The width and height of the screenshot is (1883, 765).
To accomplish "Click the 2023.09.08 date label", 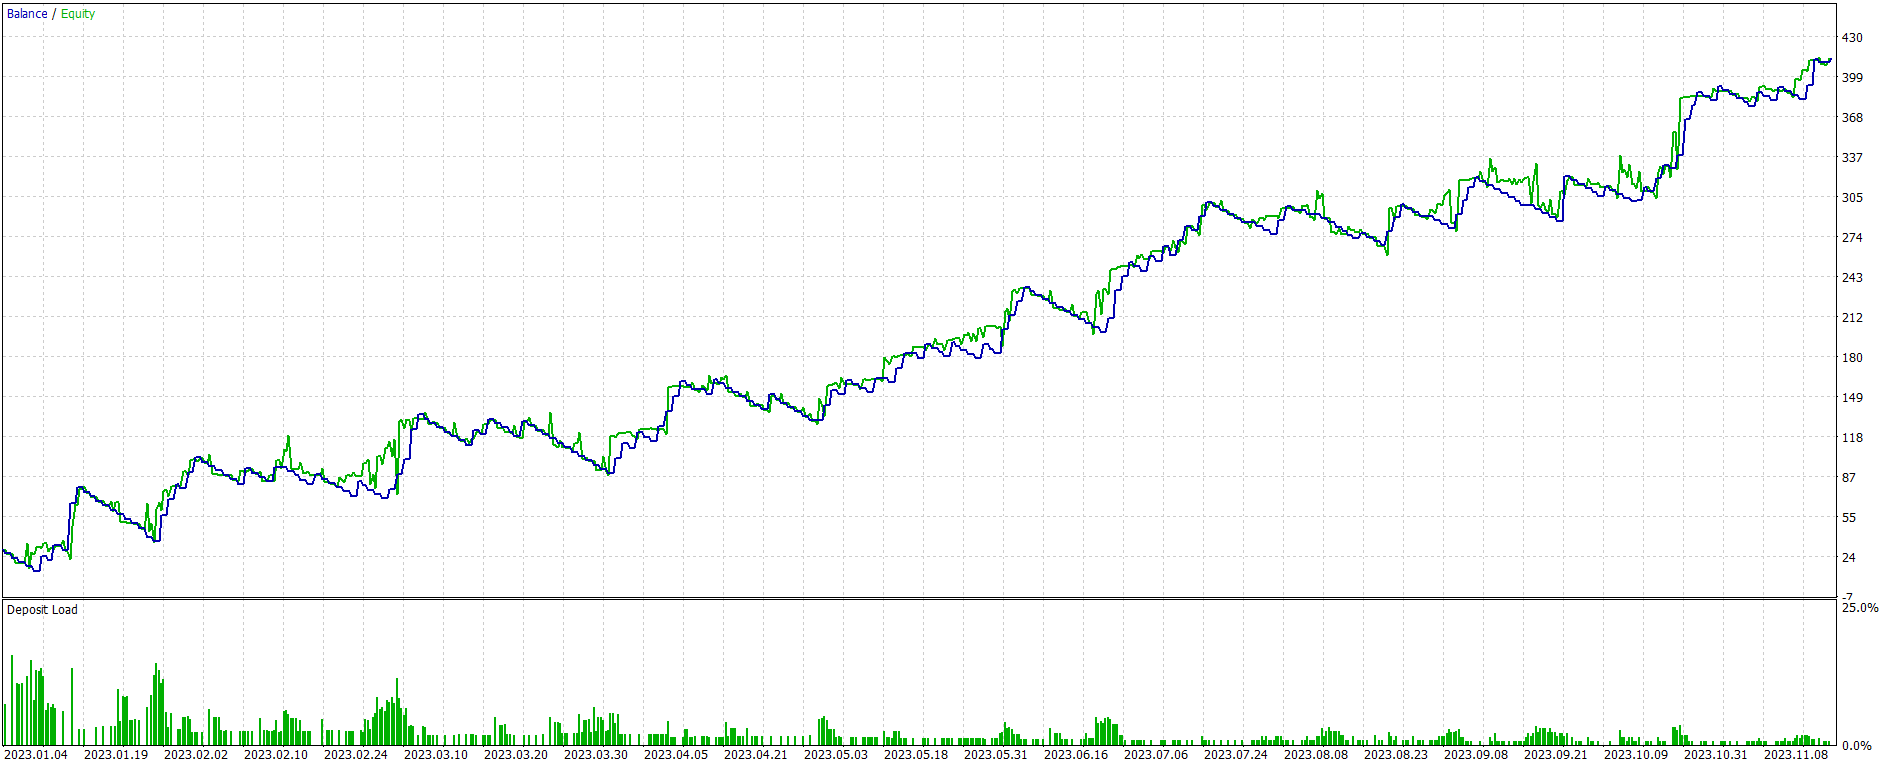I will pos(1476,755).
